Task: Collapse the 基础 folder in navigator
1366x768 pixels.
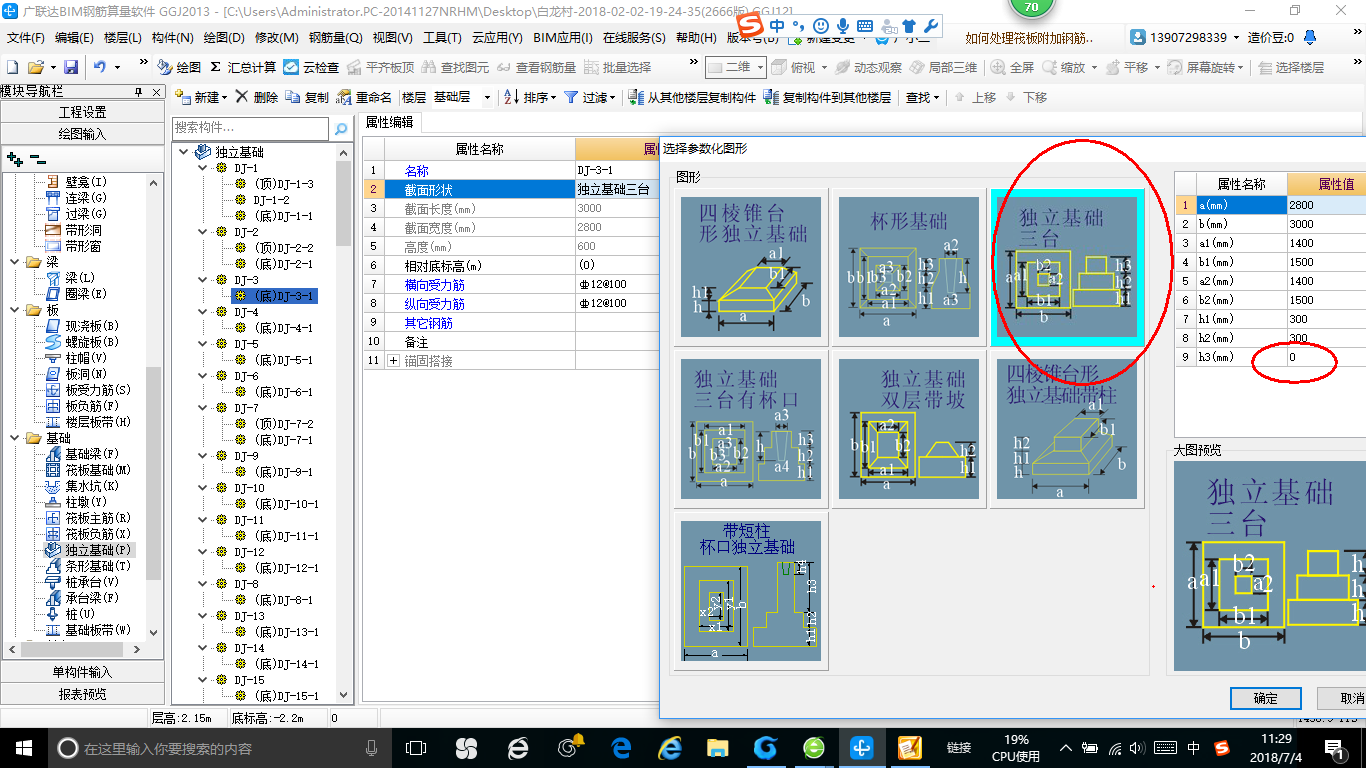Action: click(x=16, y=438)
